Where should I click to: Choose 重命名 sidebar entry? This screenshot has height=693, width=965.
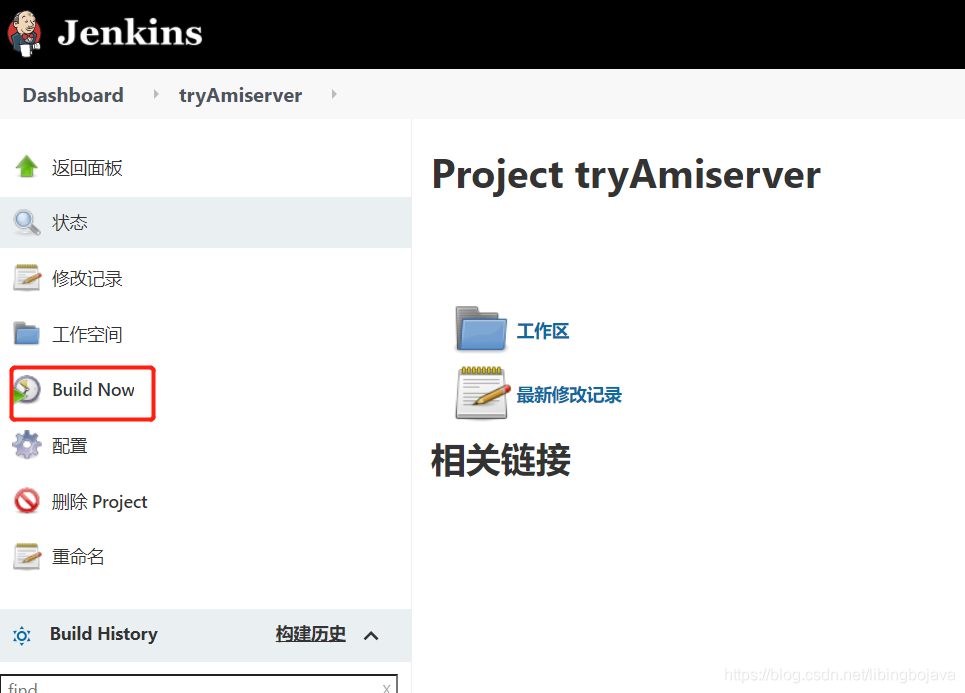pos(78,557)
